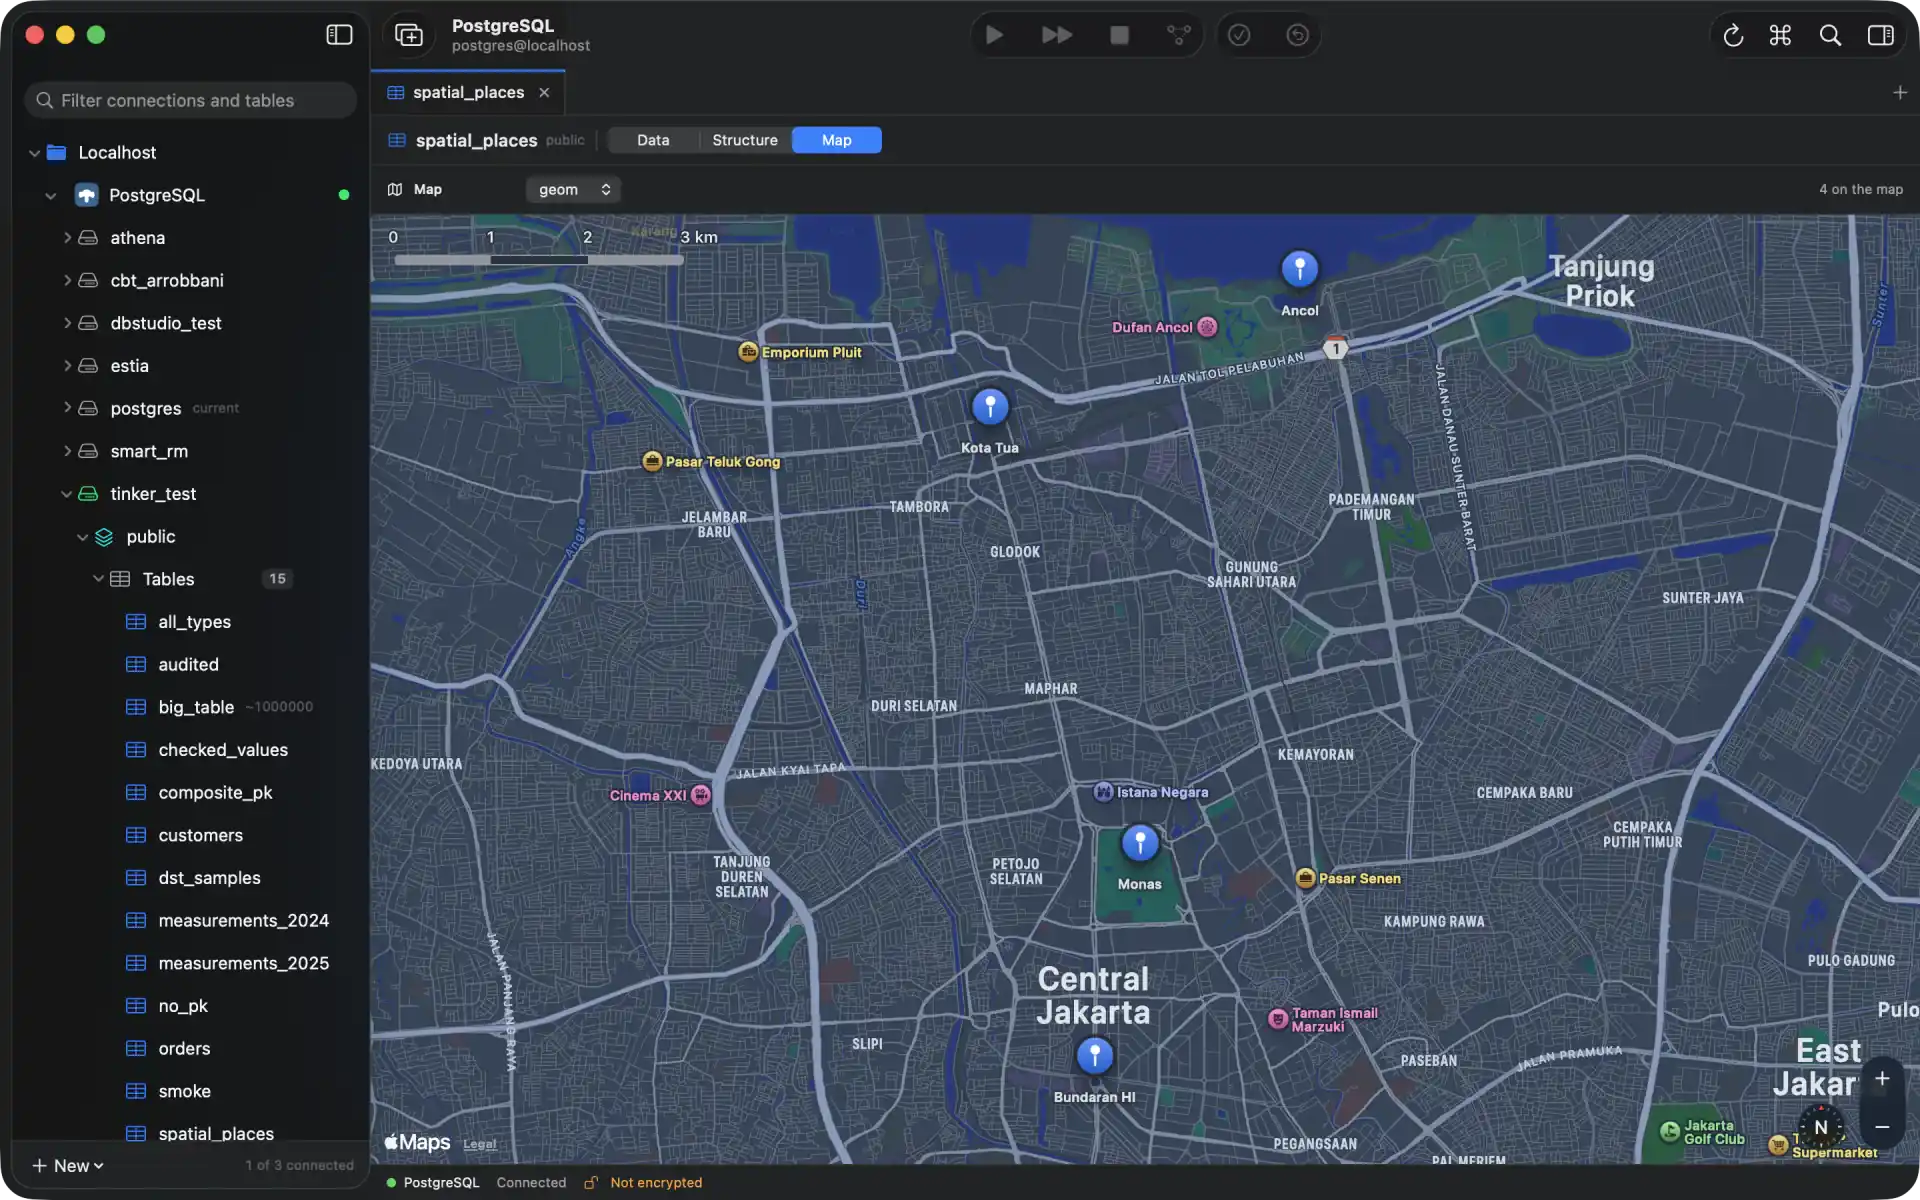Zoom in the map with plus button
This screenshot has width=1920, height=1200.
point(1882,1079)
